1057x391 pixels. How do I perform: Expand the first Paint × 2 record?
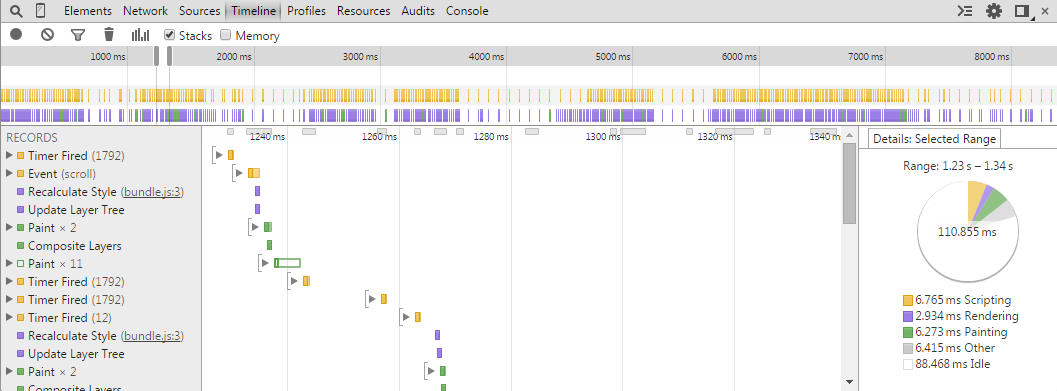(9, 228)
